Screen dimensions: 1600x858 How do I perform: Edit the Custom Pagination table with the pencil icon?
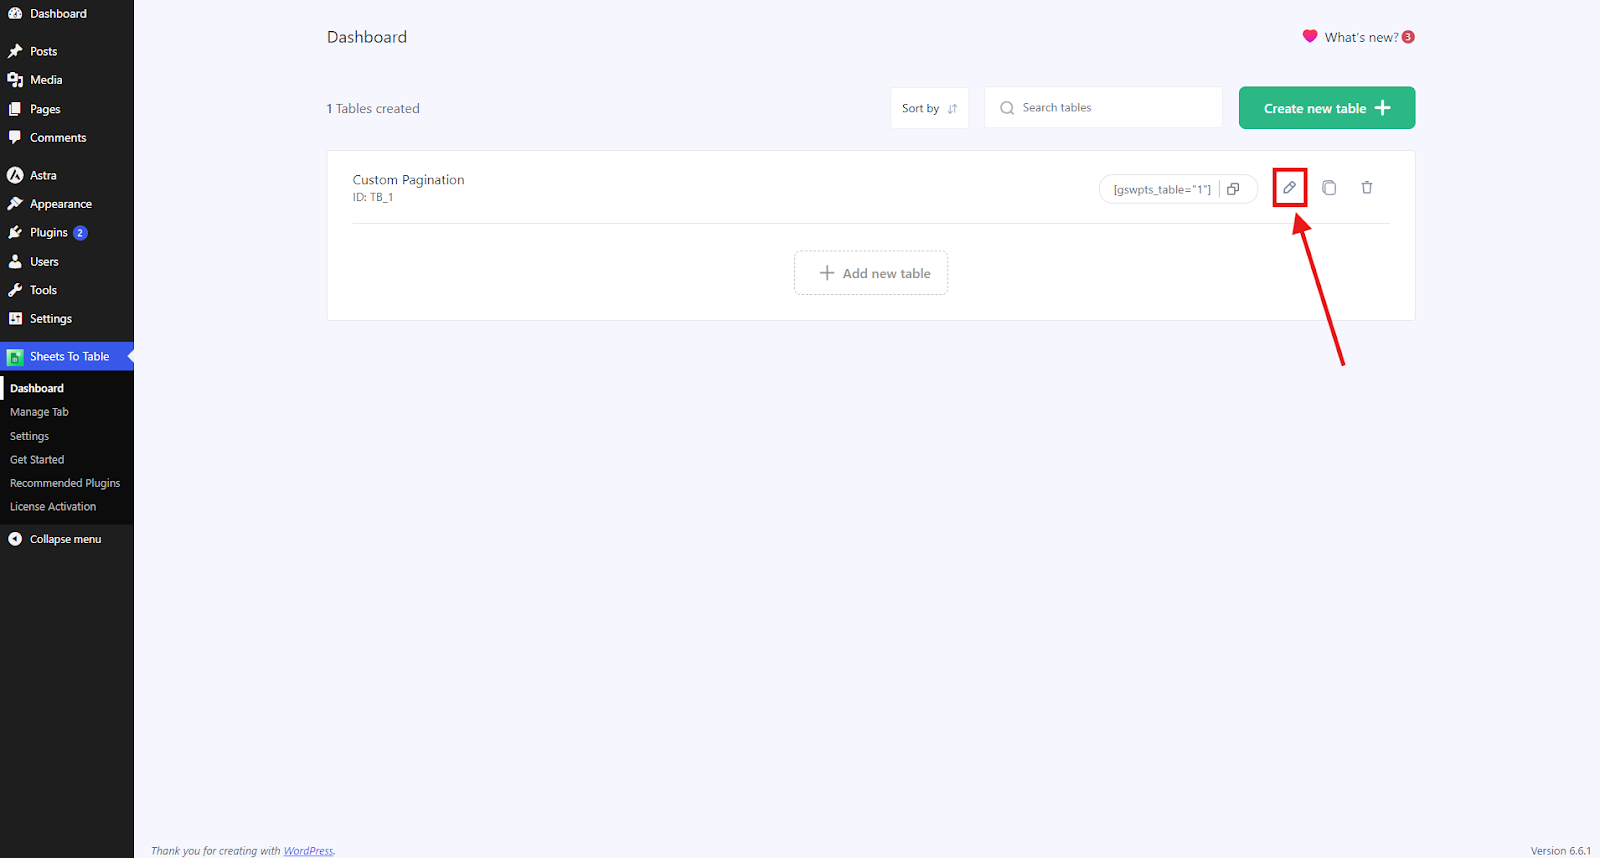[1289, 188]
